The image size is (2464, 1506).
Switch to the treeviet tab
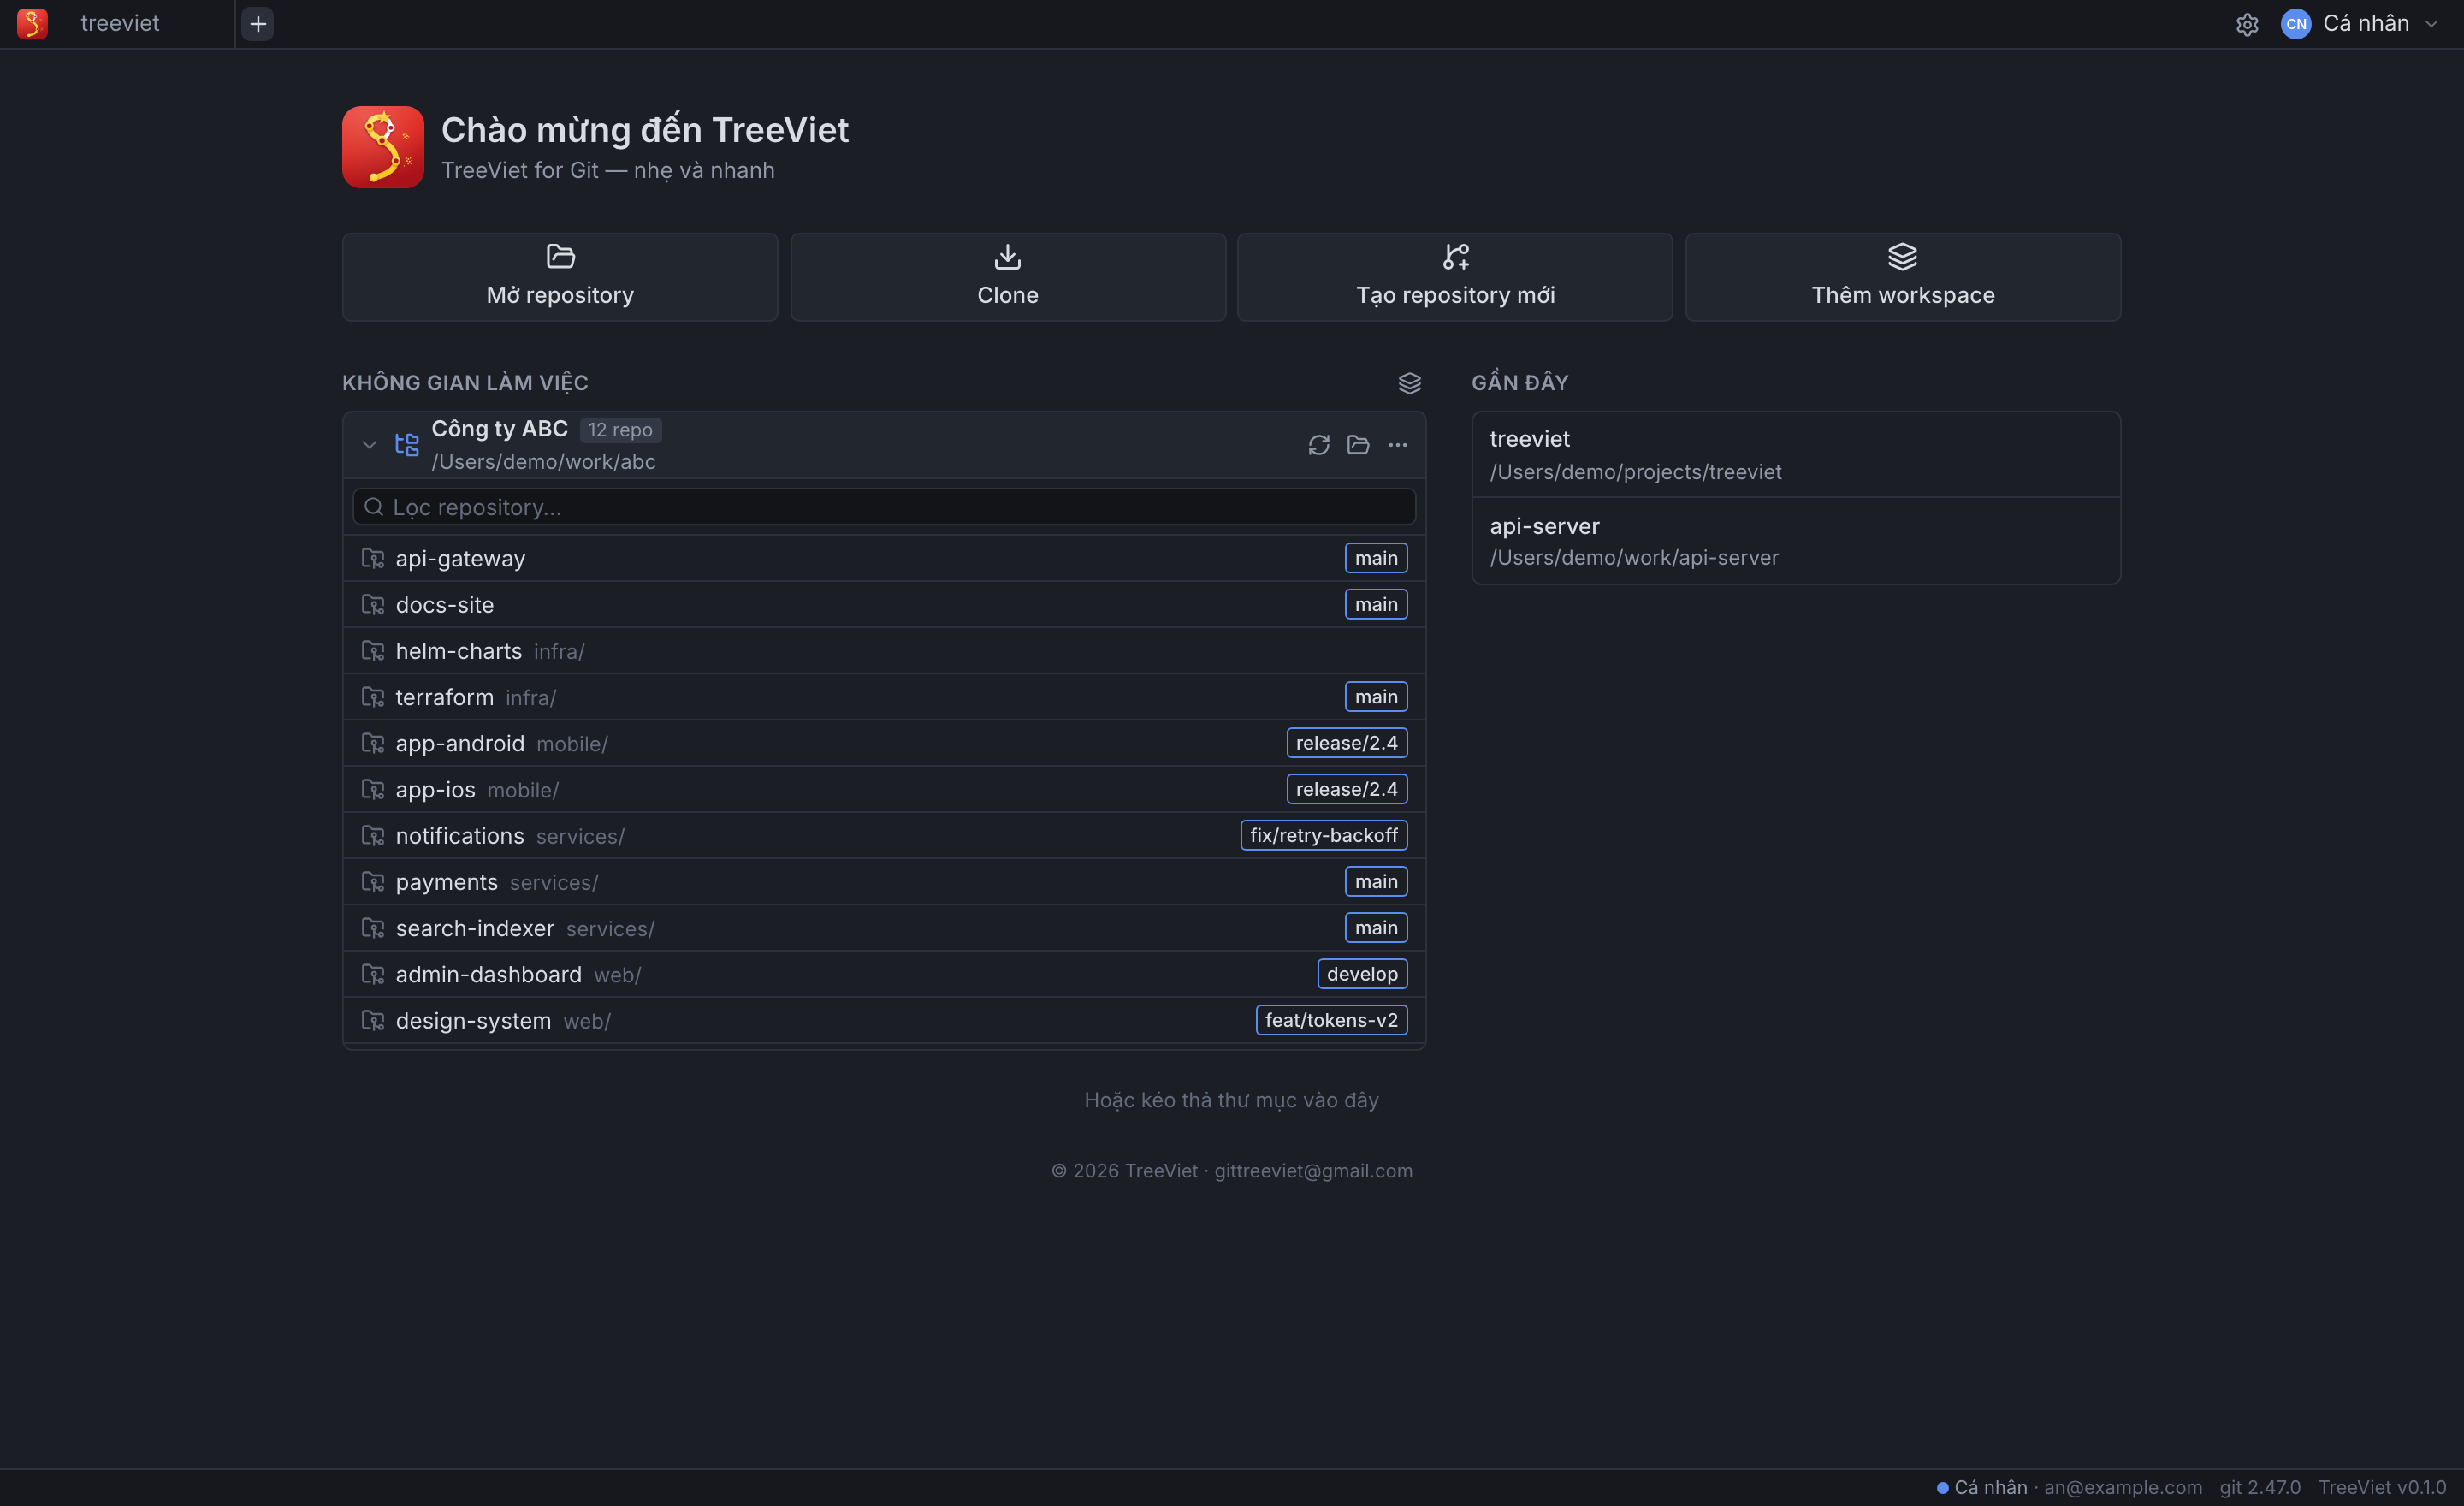[120, 24]
